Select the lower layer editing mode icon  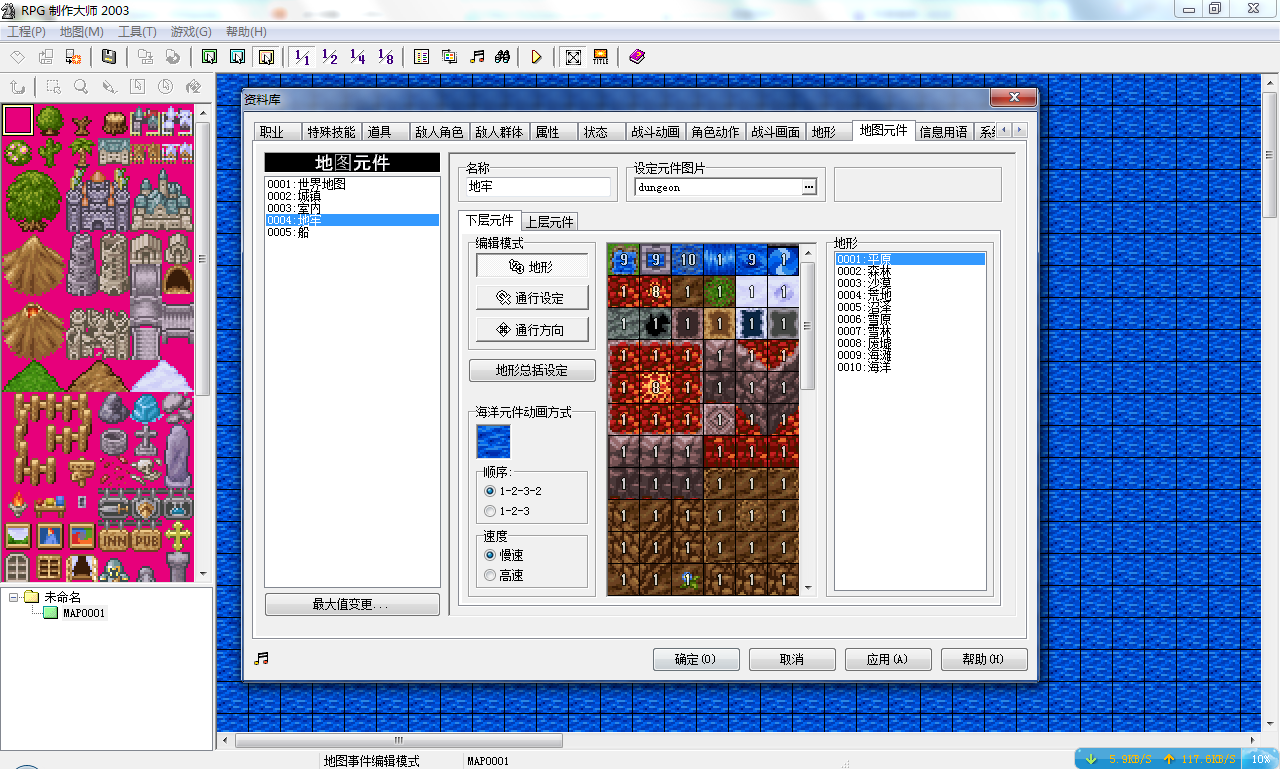click(209, 56)
